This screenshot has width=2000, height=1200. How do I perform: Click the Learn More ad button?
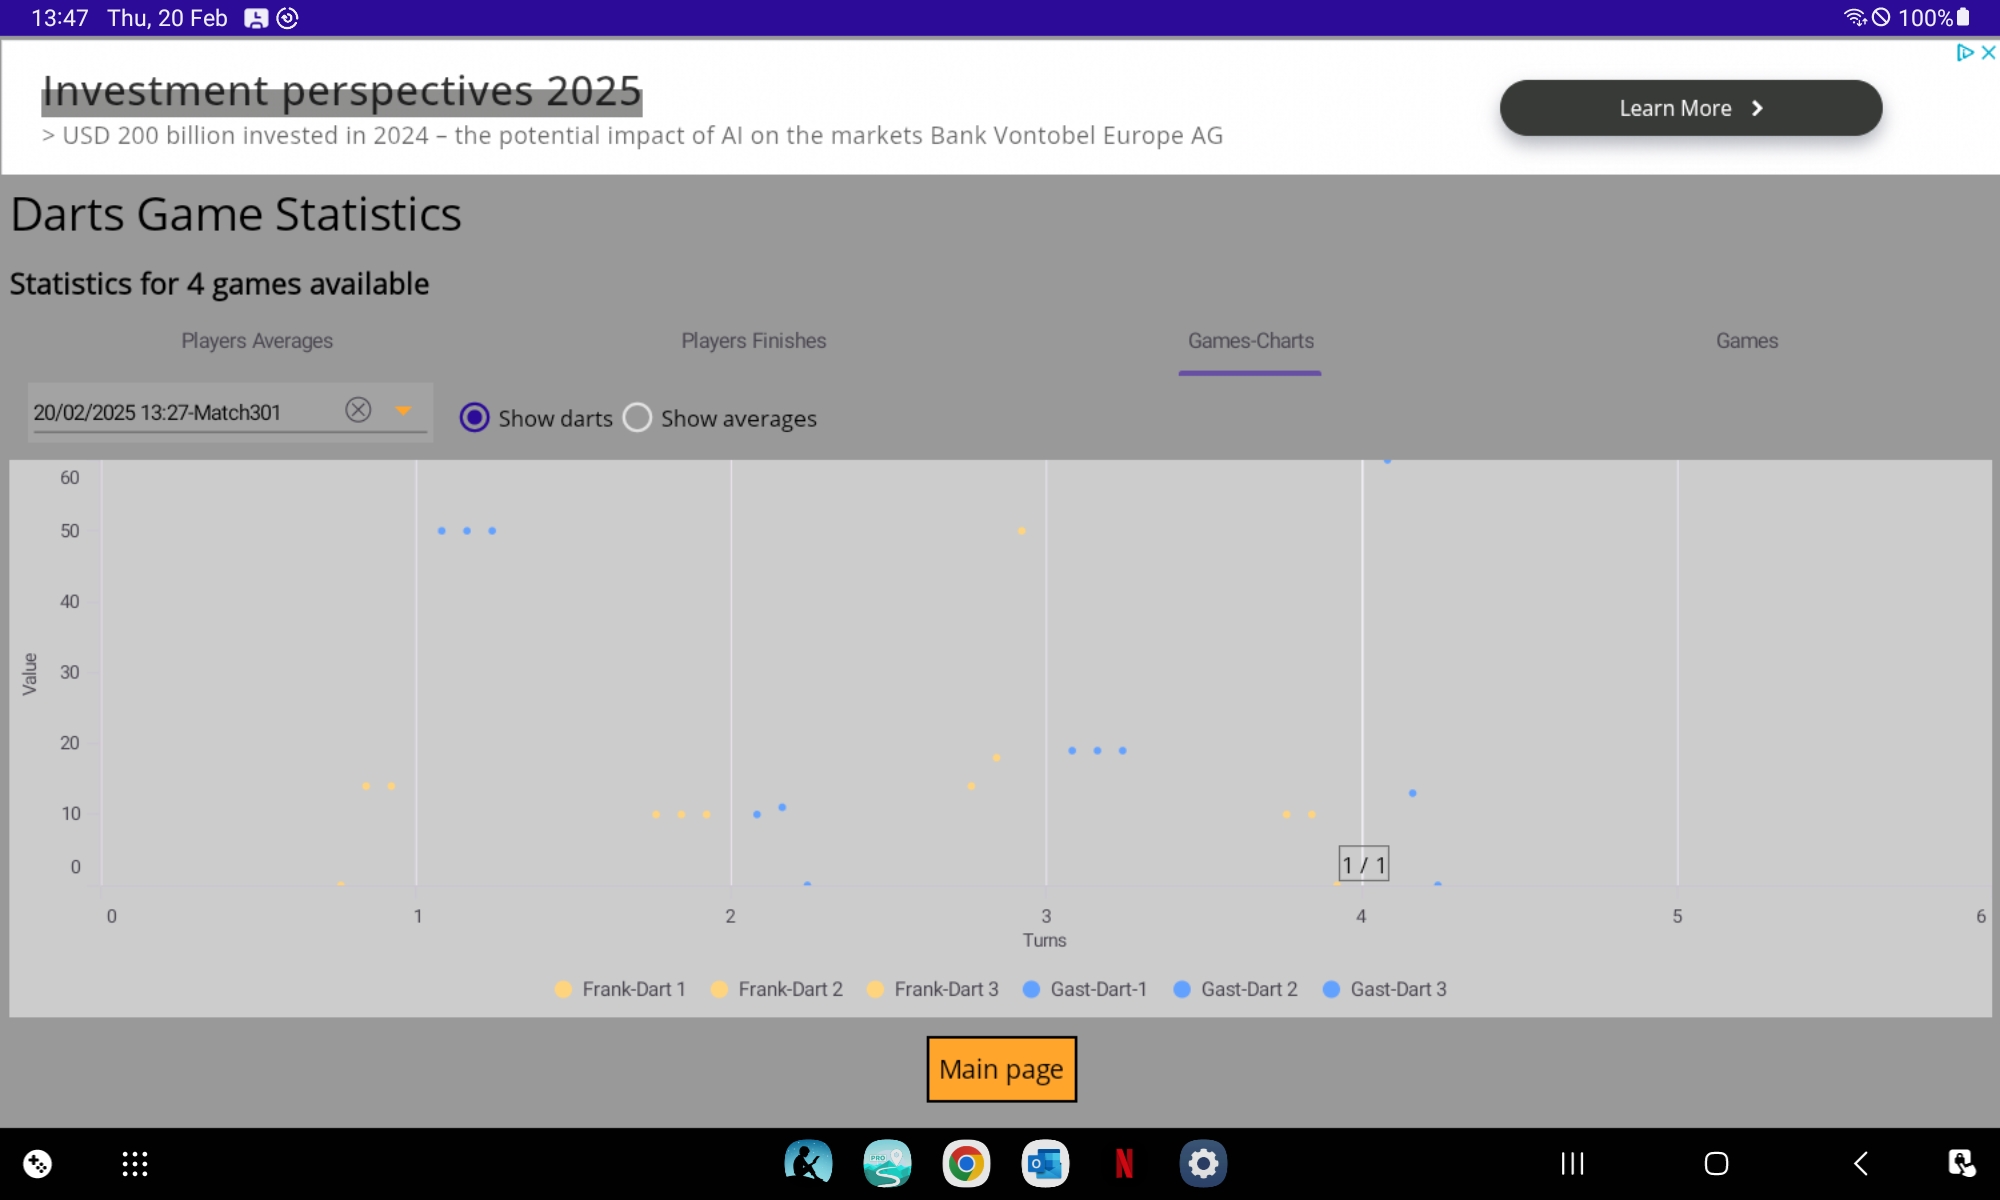pos(1690,108)
